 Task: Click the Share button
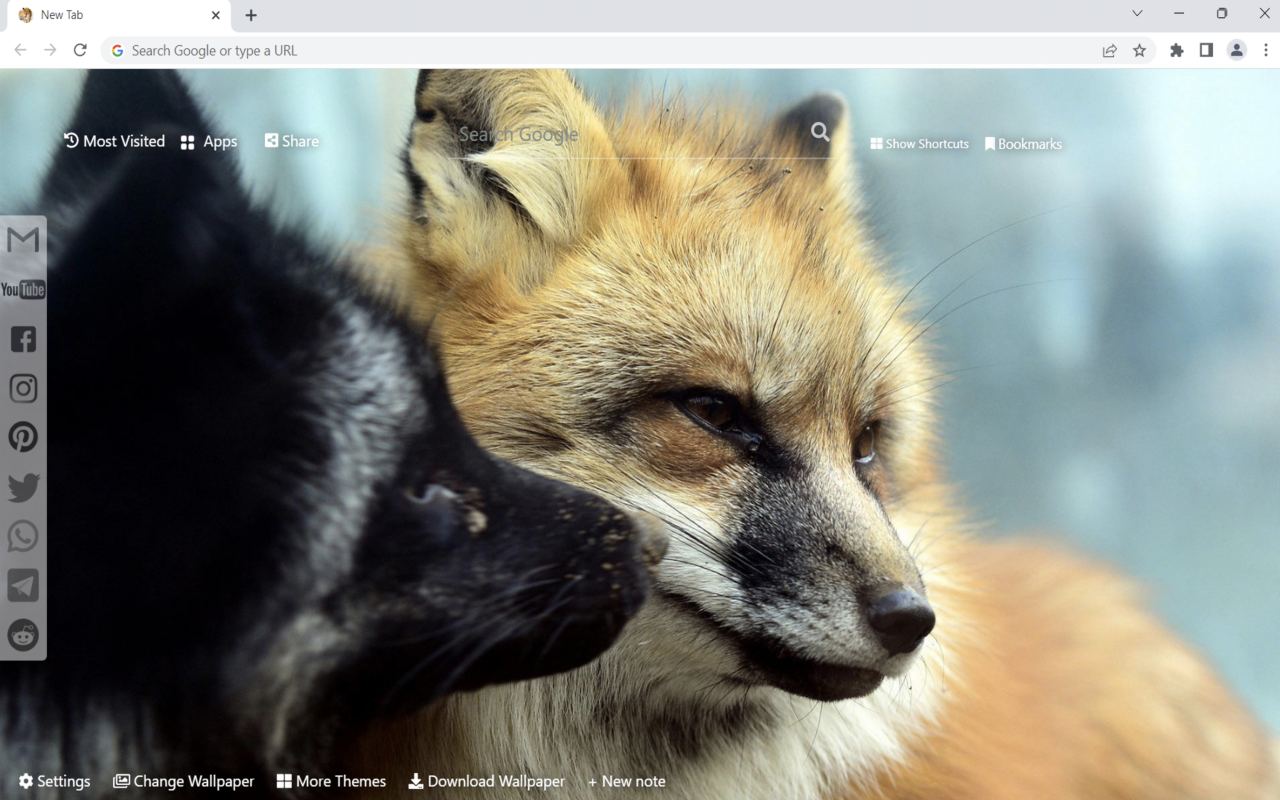[x=292, y=141]
